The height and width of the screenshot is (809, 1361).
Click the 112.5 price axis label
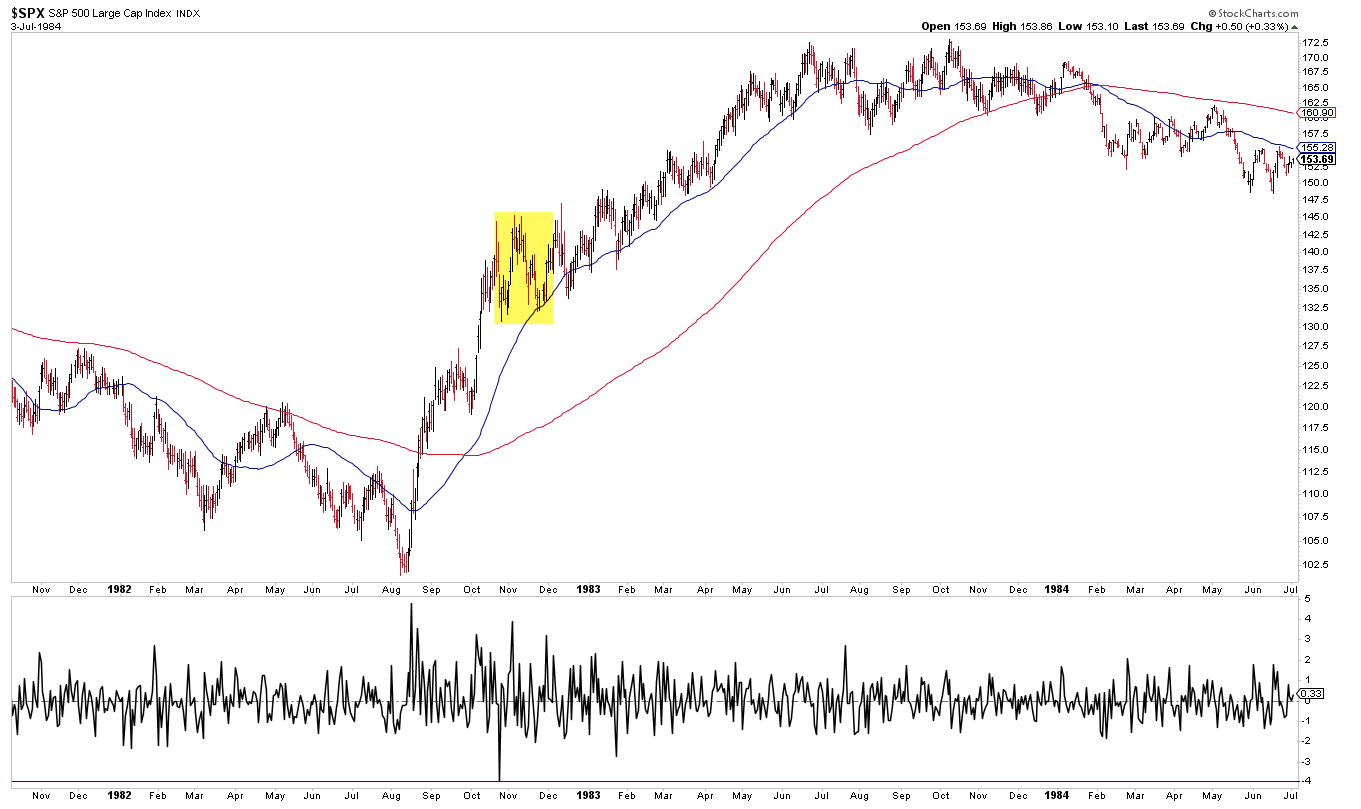1317,472
